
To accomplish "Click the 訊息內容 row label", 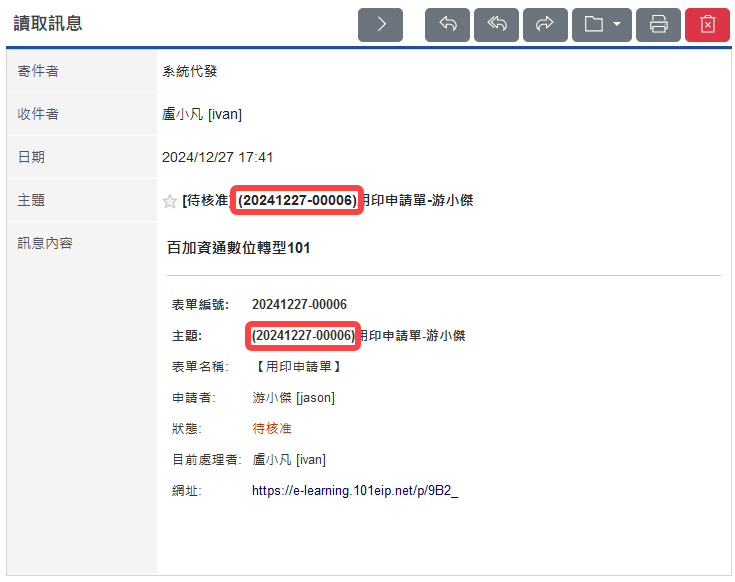I will click(45, 243).
